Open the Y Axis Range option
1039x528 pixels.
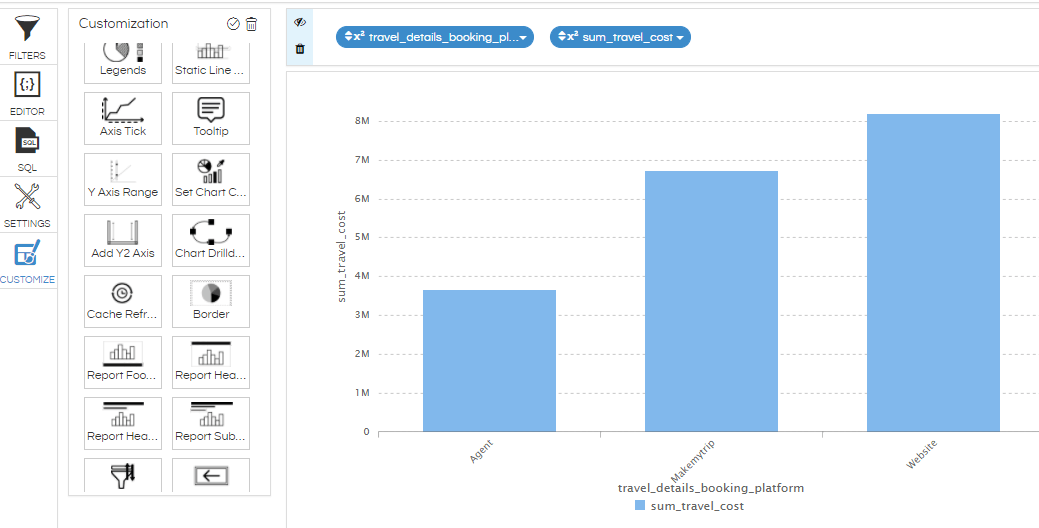pos(123,179)
